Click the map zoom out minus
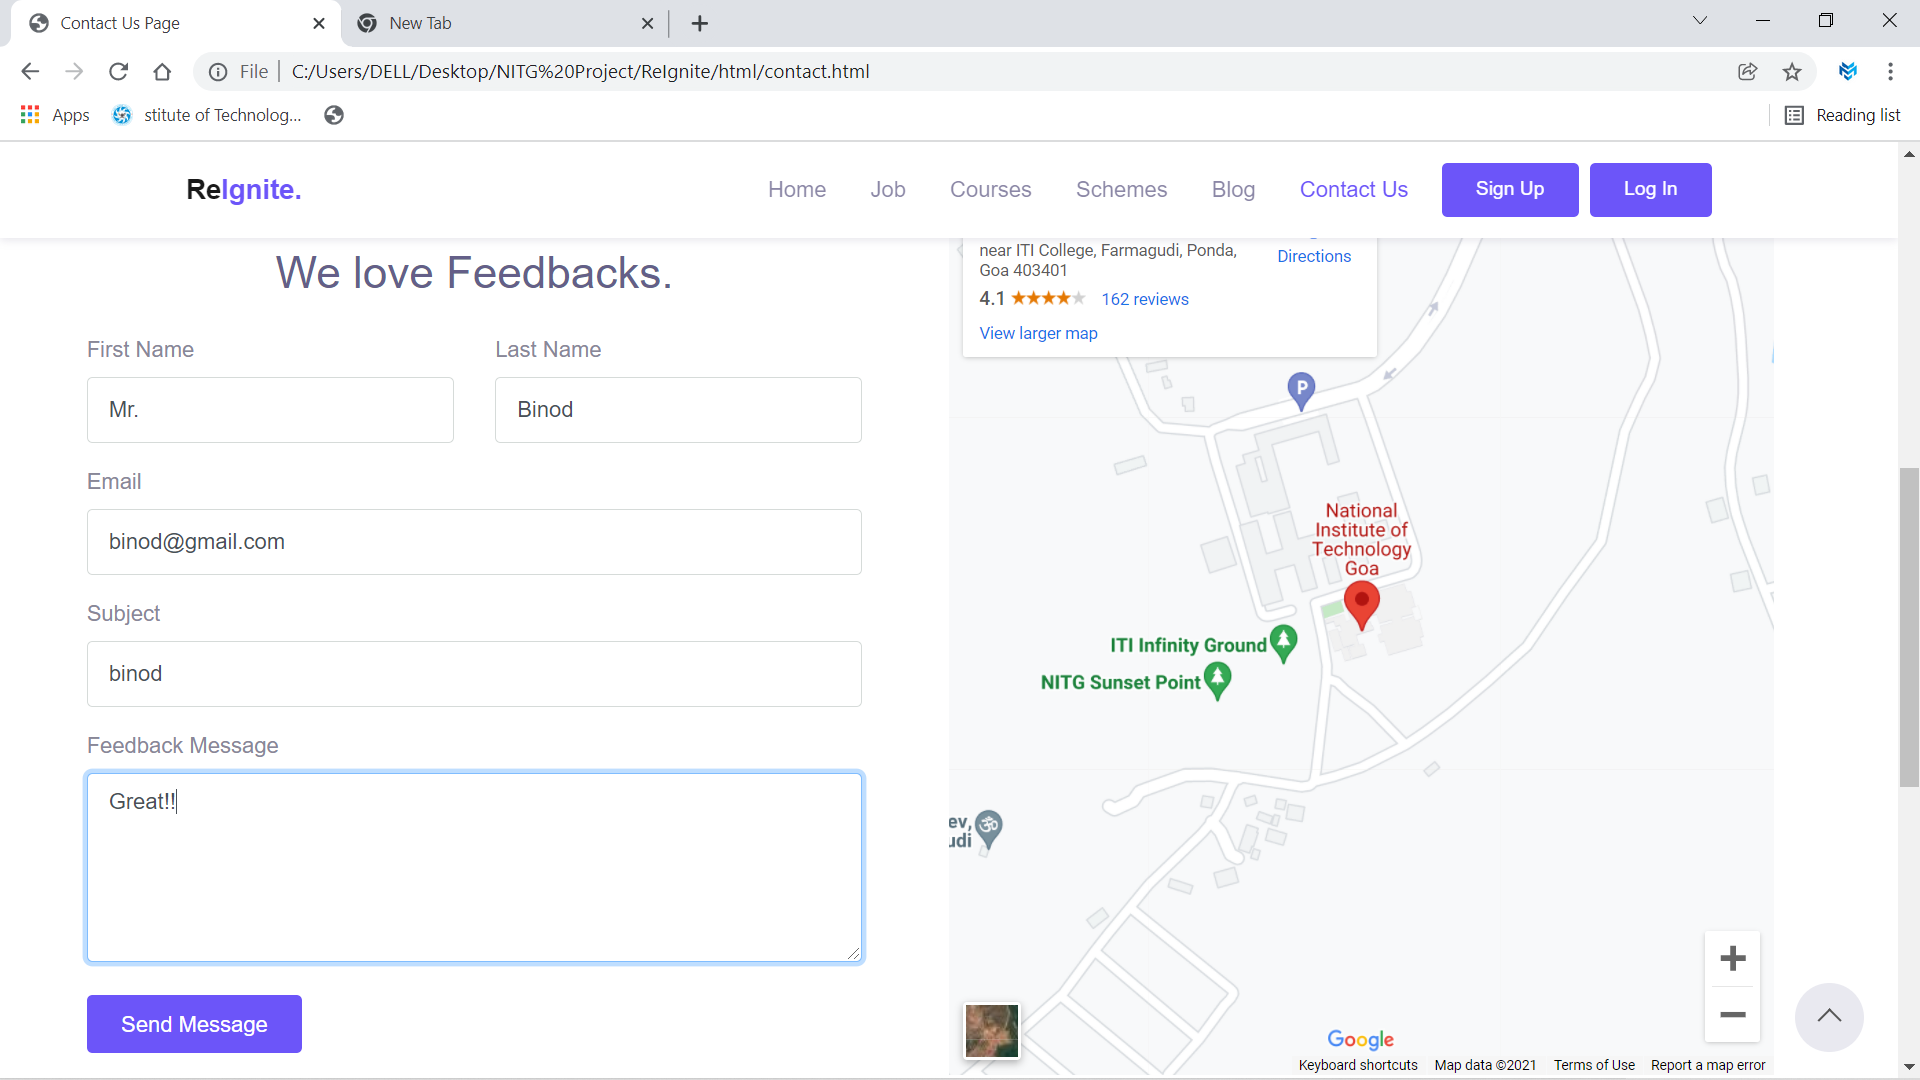This screenshot has width=1920, height=1080. point(1732,1014)
